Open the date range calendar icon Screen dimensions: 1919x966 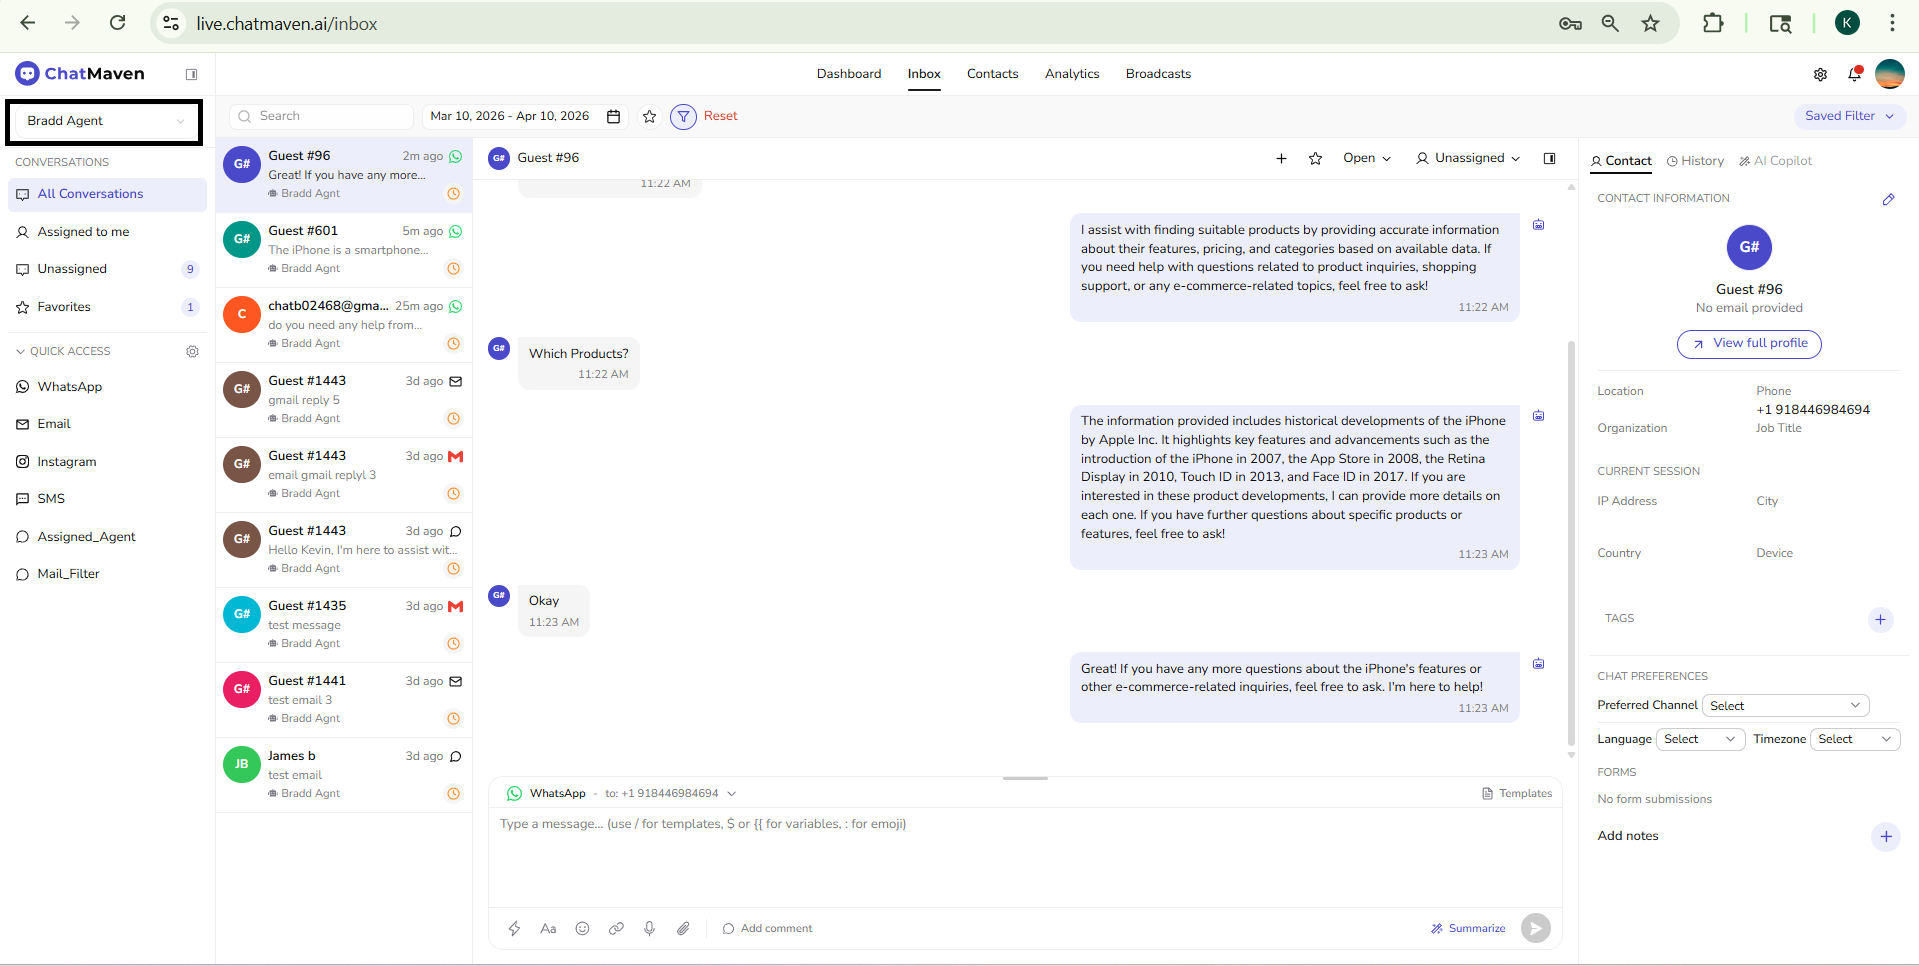tap(614, 117)
